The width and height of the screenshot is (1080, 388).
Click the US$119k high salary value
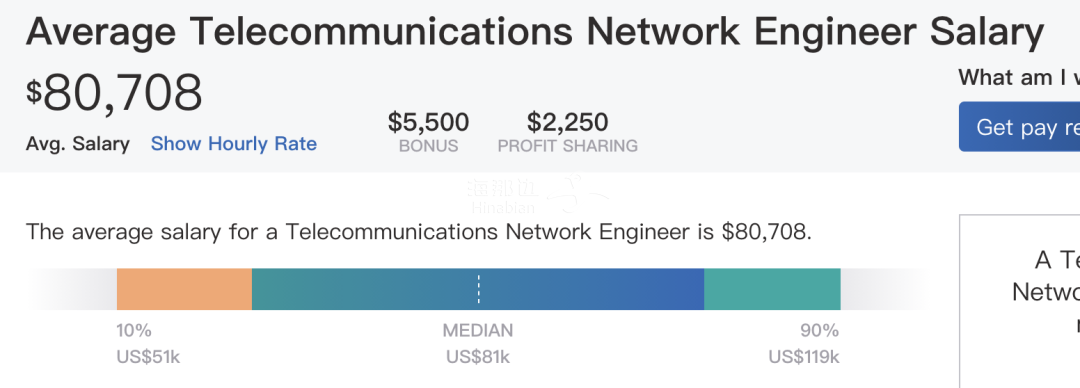tap(804, 357)
